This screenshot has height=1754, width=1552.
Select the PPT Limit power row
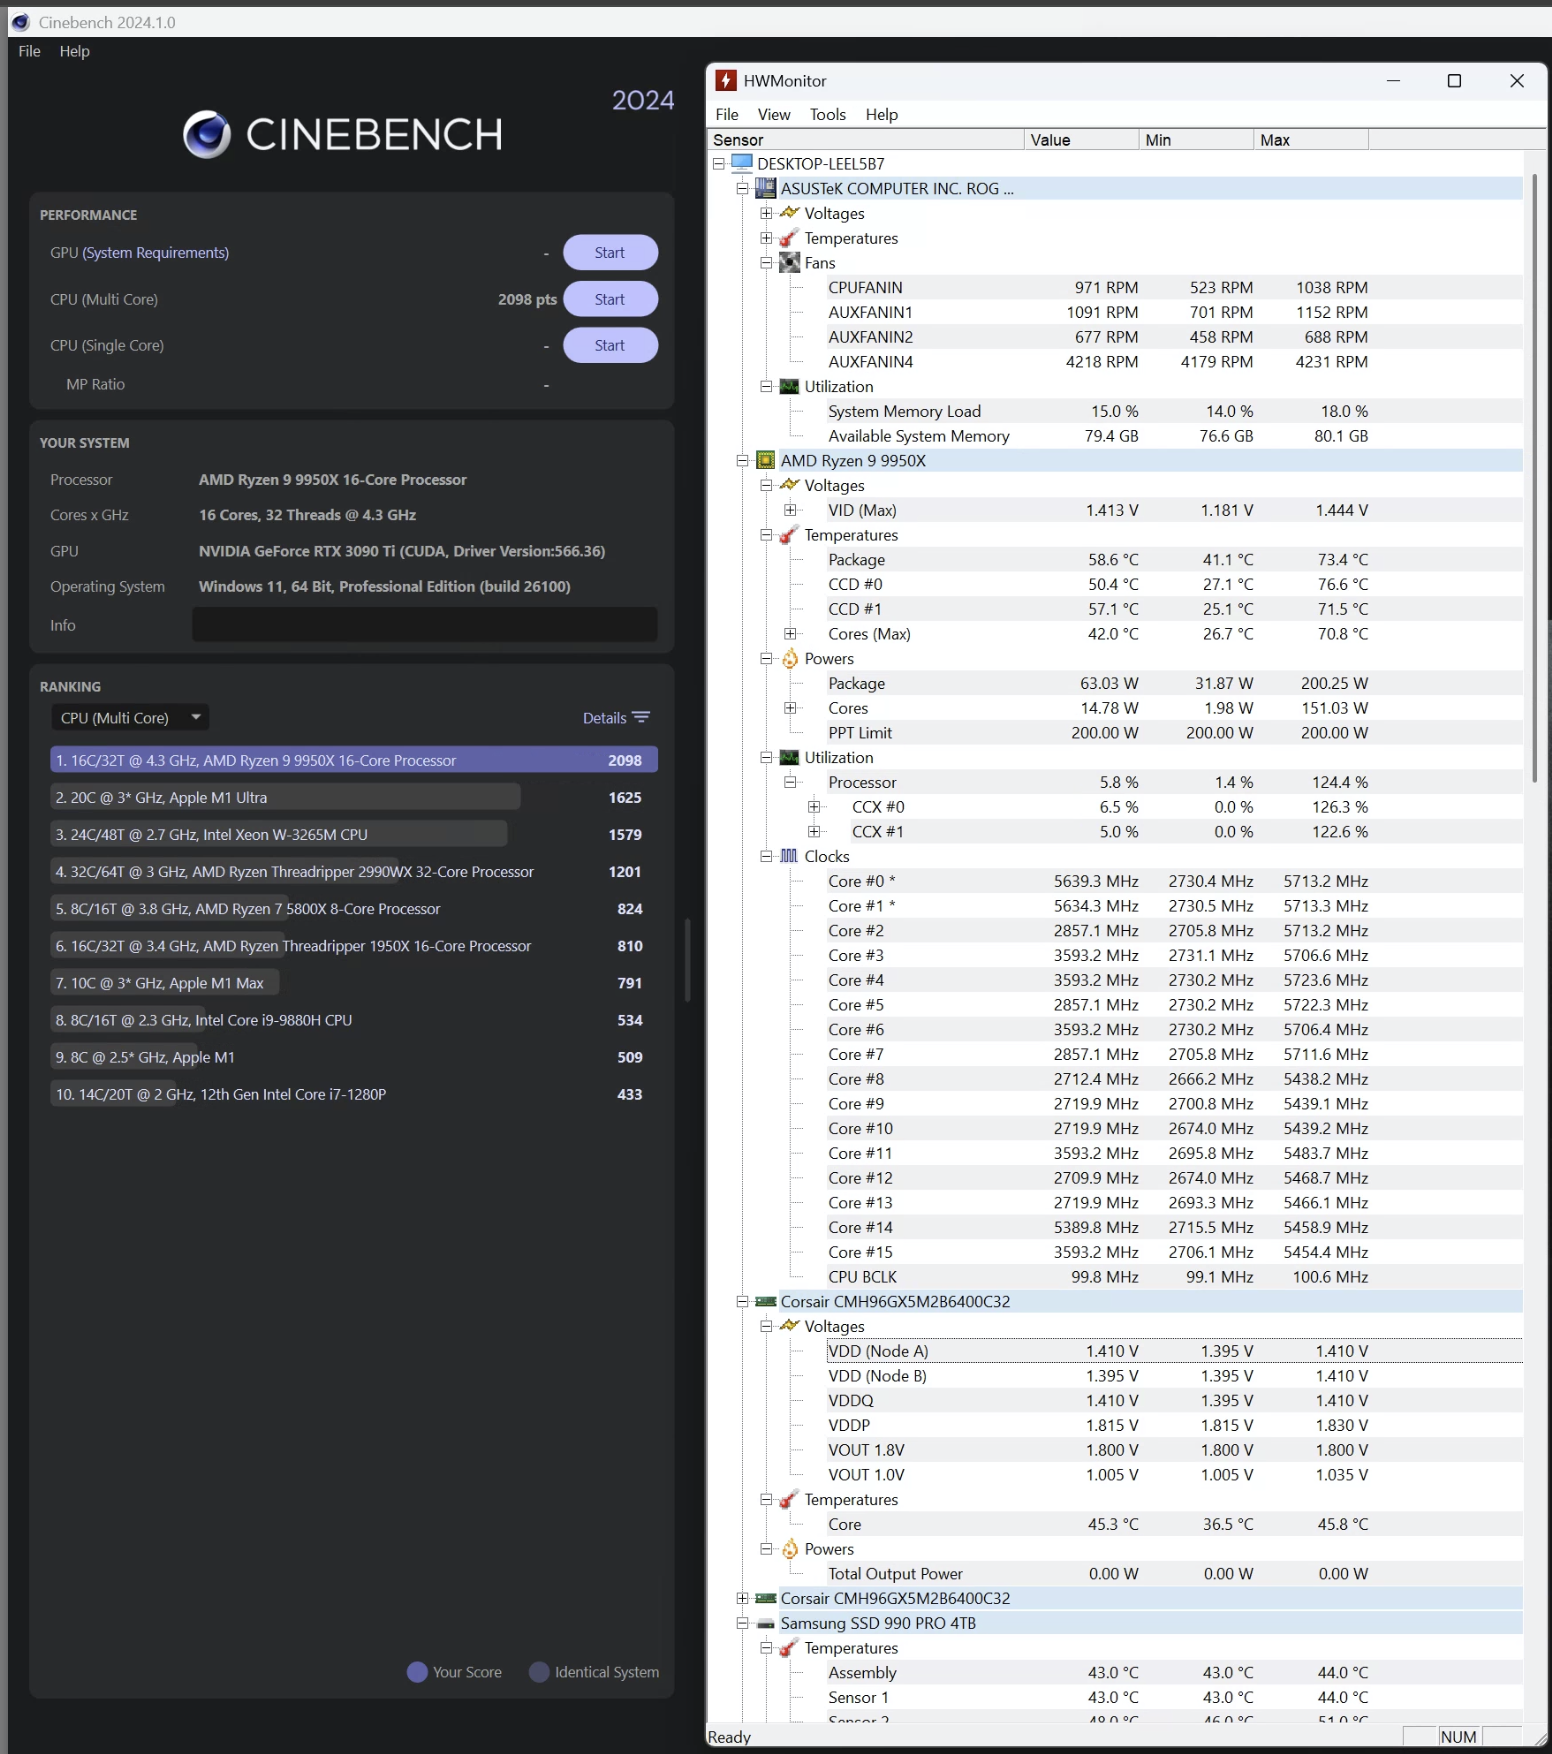pos(1175,733)
